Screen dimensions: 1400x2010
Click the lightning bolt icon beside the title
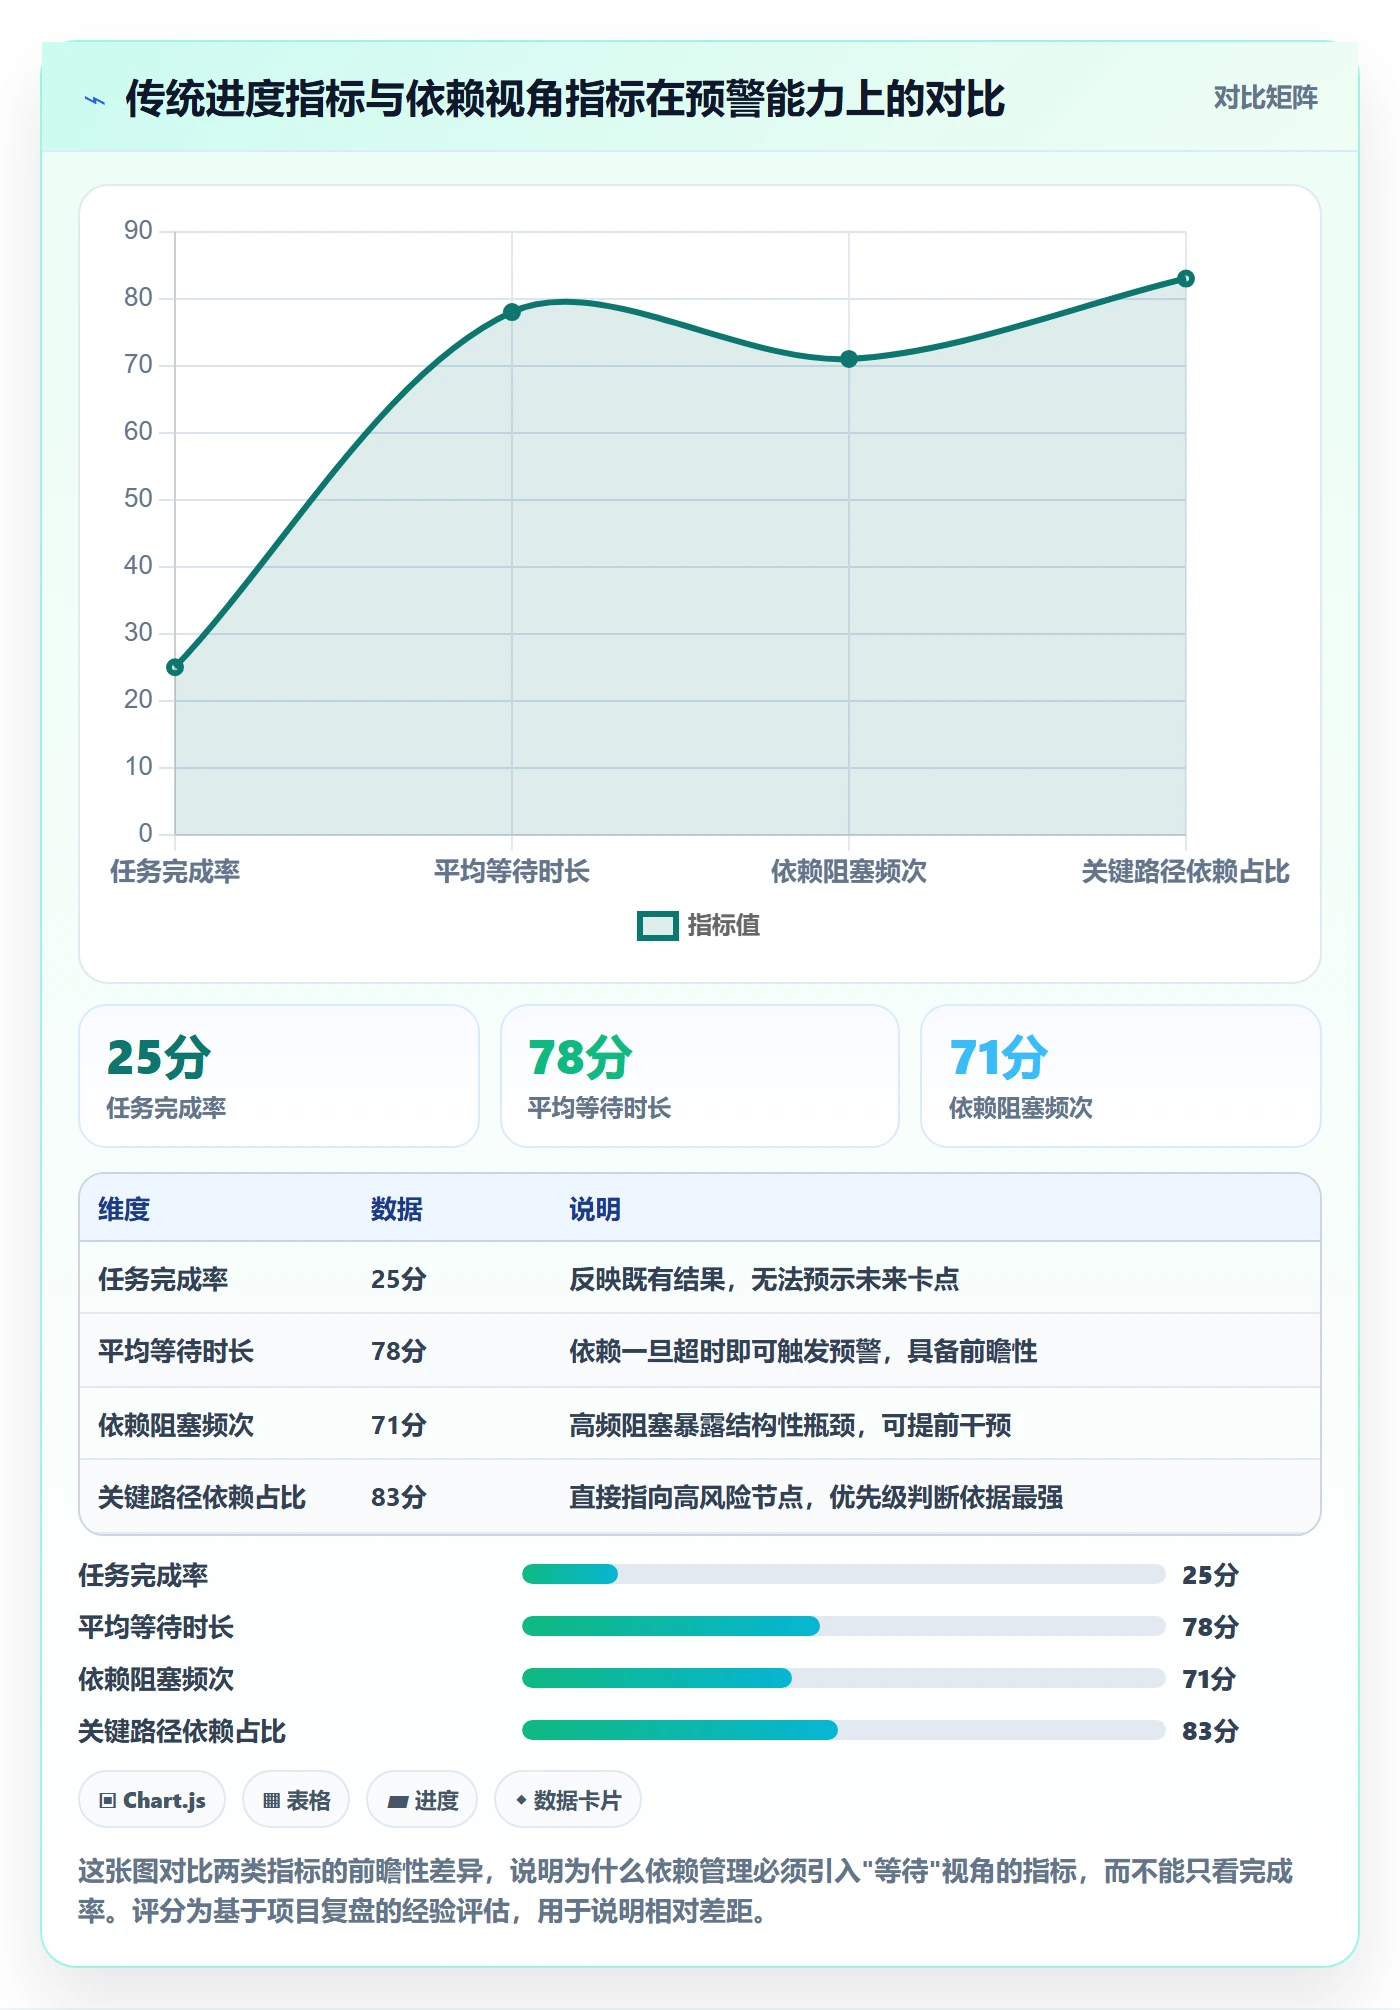tap(95, 100)
